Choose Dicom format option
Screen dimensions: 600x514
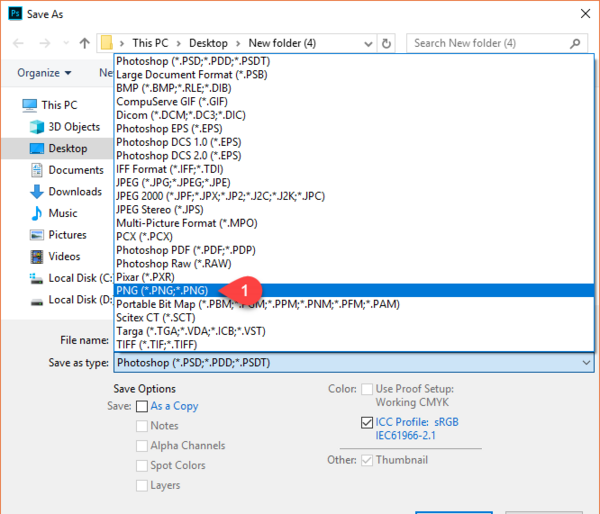pyautogui.click(x=354, y=115)
